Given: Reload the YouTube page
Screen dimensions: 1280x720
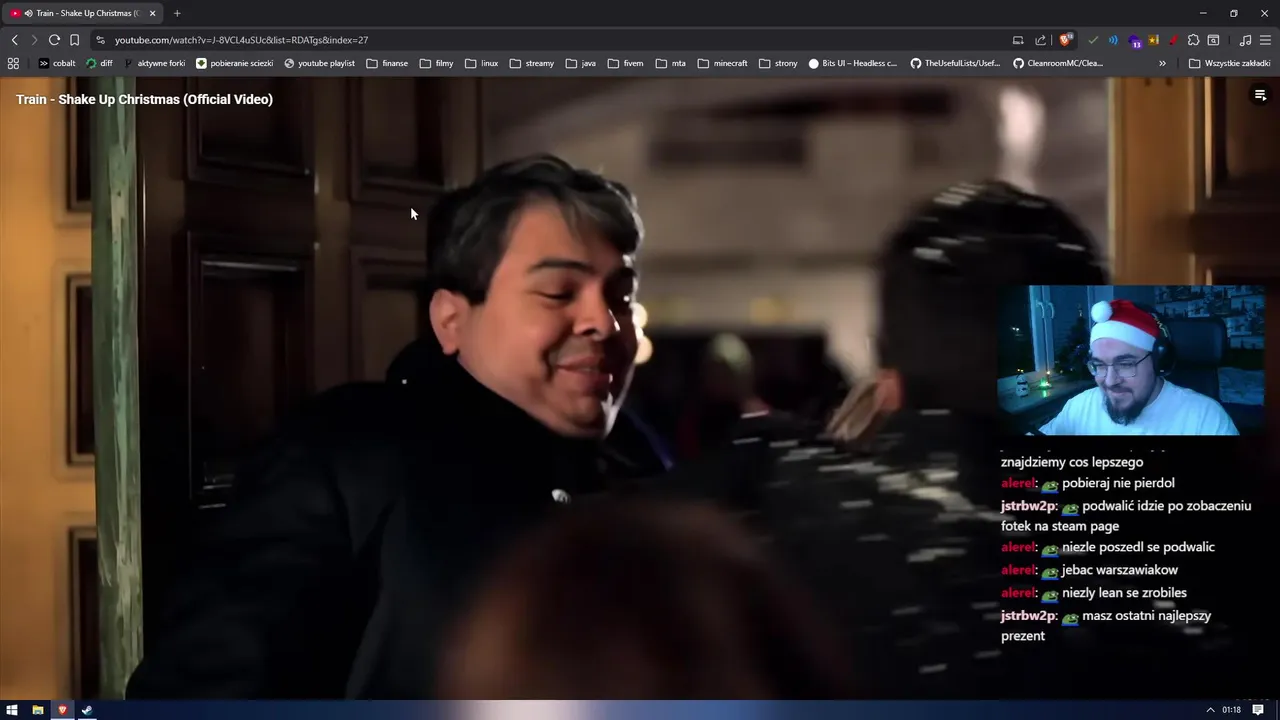Looking at the screenshot, I should [x=54, y=40].
